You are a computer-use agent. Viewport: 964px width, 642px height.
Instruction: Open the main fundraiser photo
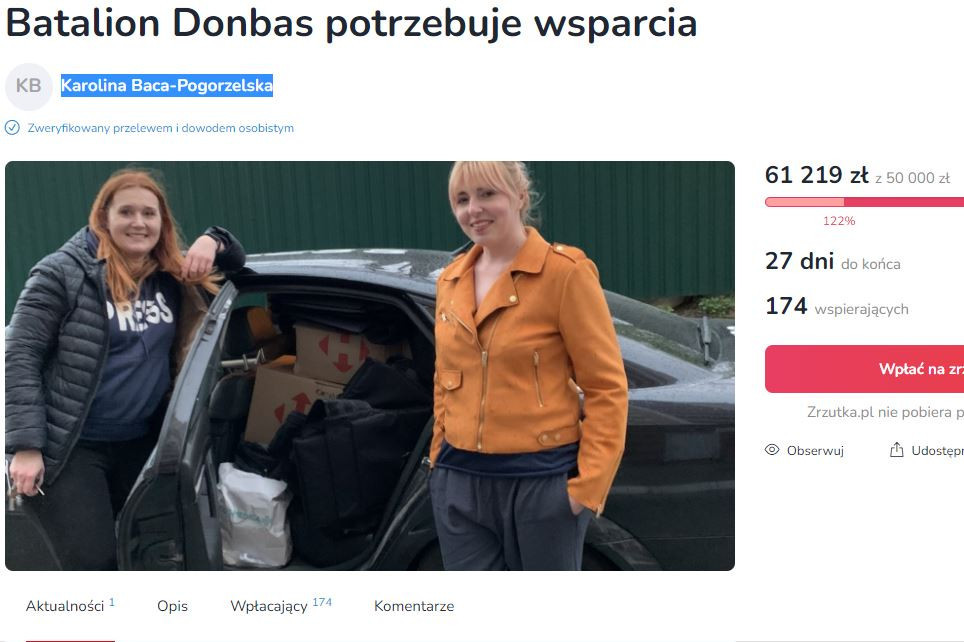click(369, 366)
